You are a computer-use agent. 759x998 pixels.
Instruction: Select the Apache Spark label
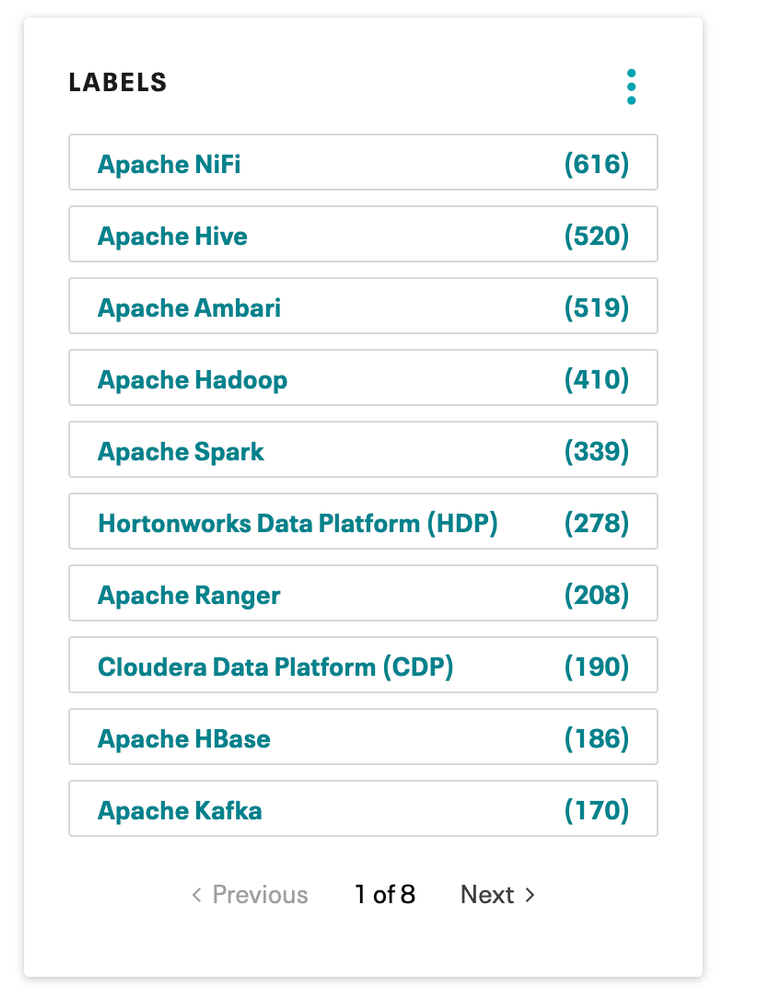point(181,452)
